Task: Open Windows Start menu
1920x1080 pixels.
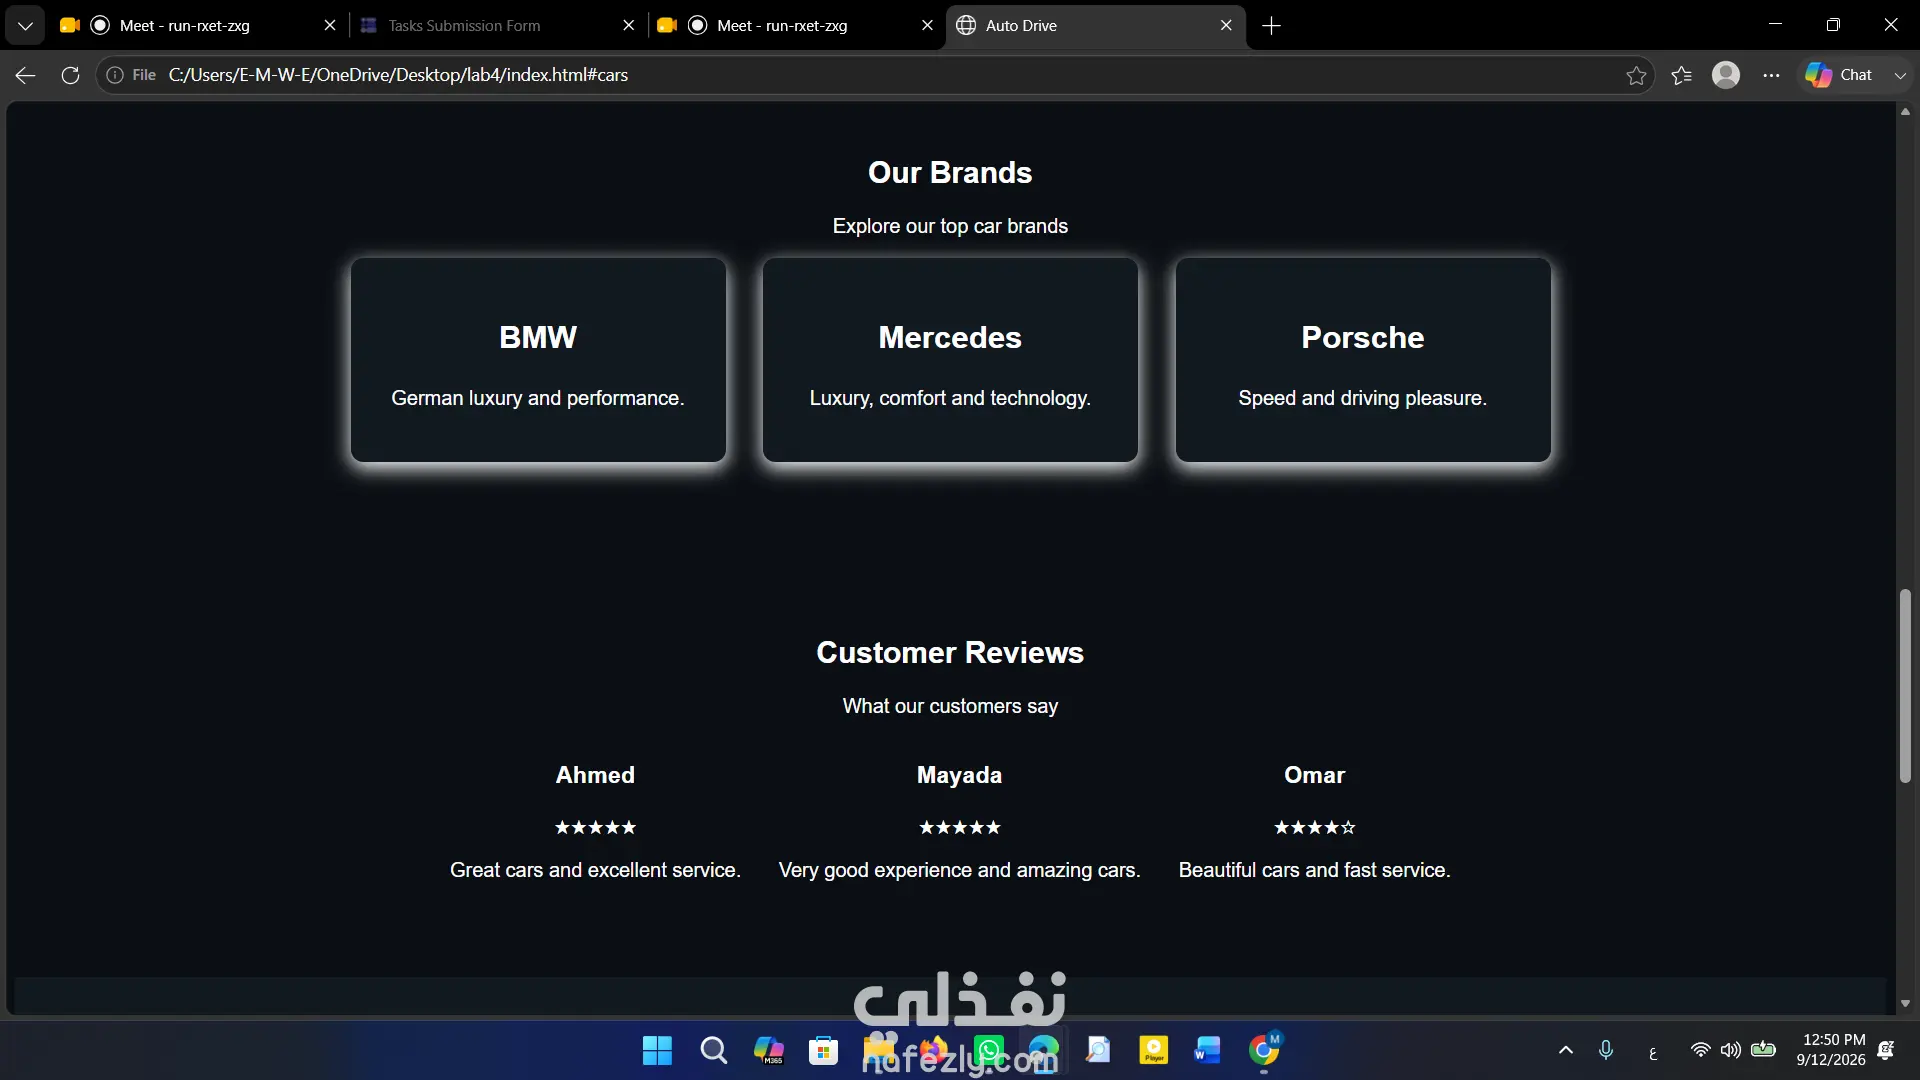Action: 657,1050
